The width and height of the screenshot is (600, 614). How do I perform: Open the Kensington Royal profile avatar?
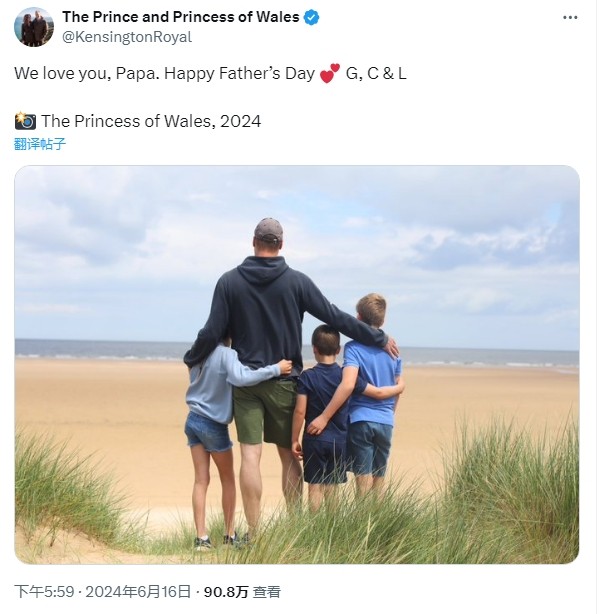pyautogui.click(x=34, y=27)
